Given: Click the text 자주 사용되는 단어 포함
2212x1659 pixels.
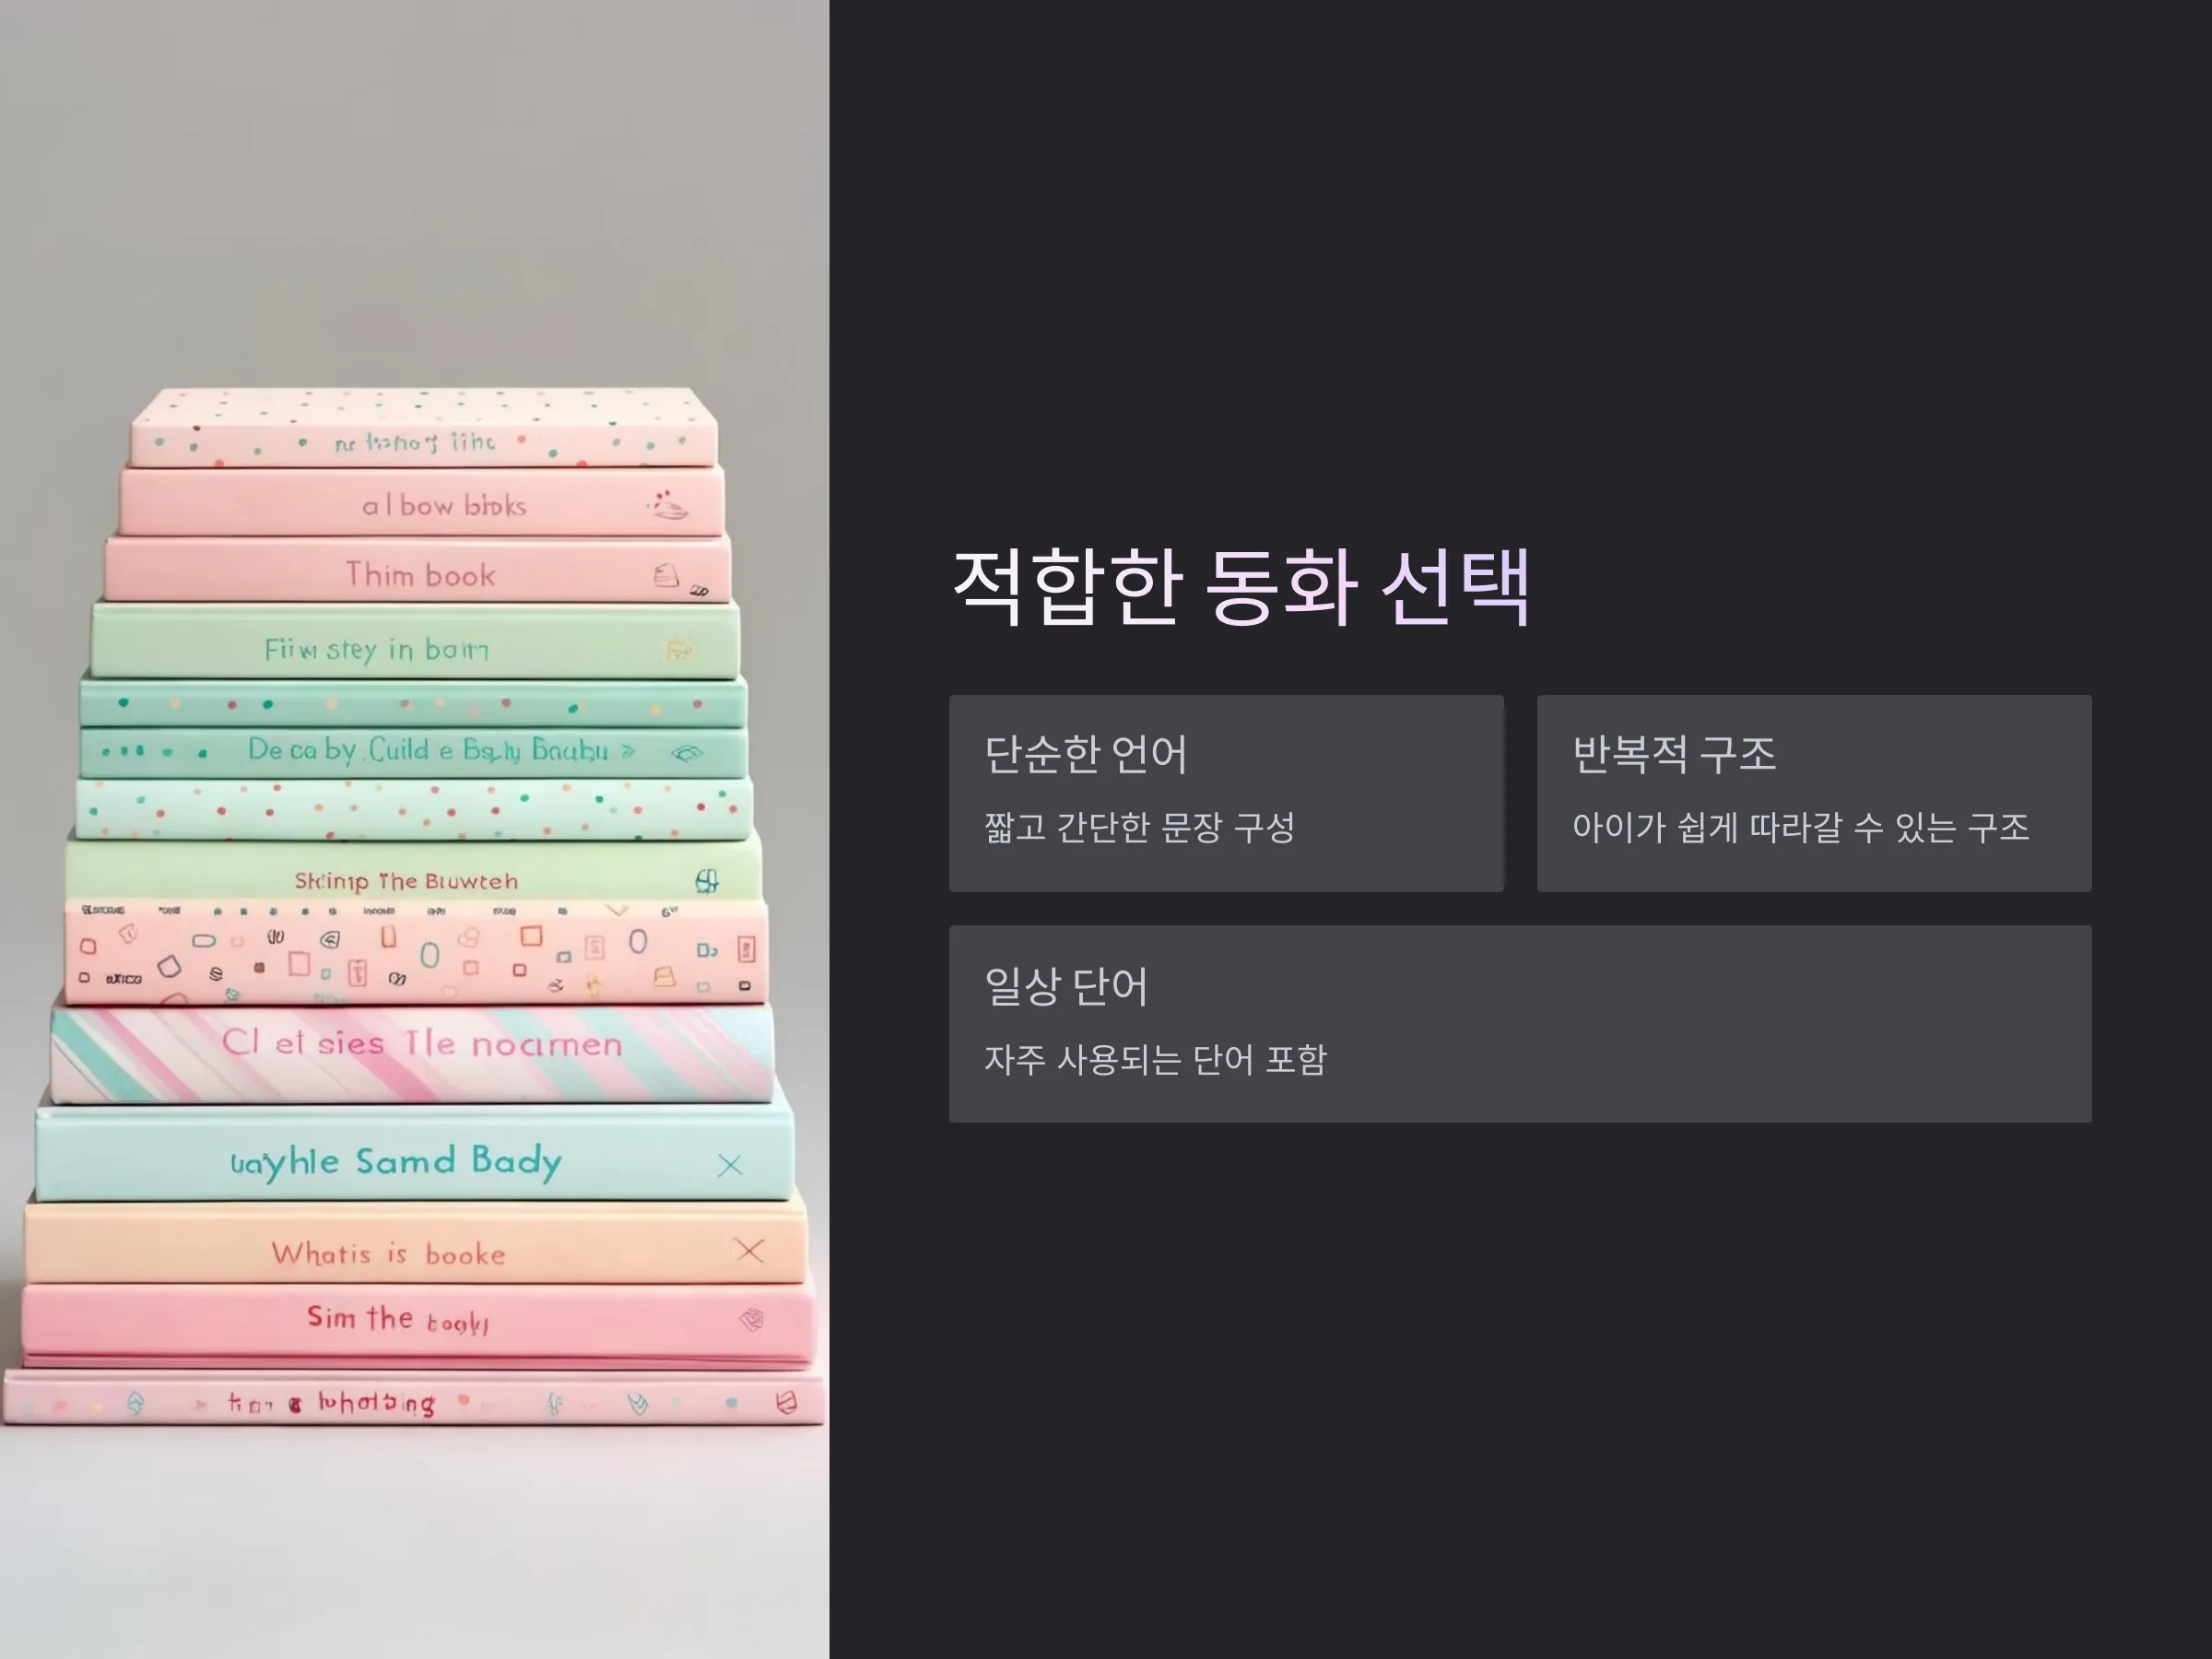Looking at the screenshot, I should [1155, 1059].
